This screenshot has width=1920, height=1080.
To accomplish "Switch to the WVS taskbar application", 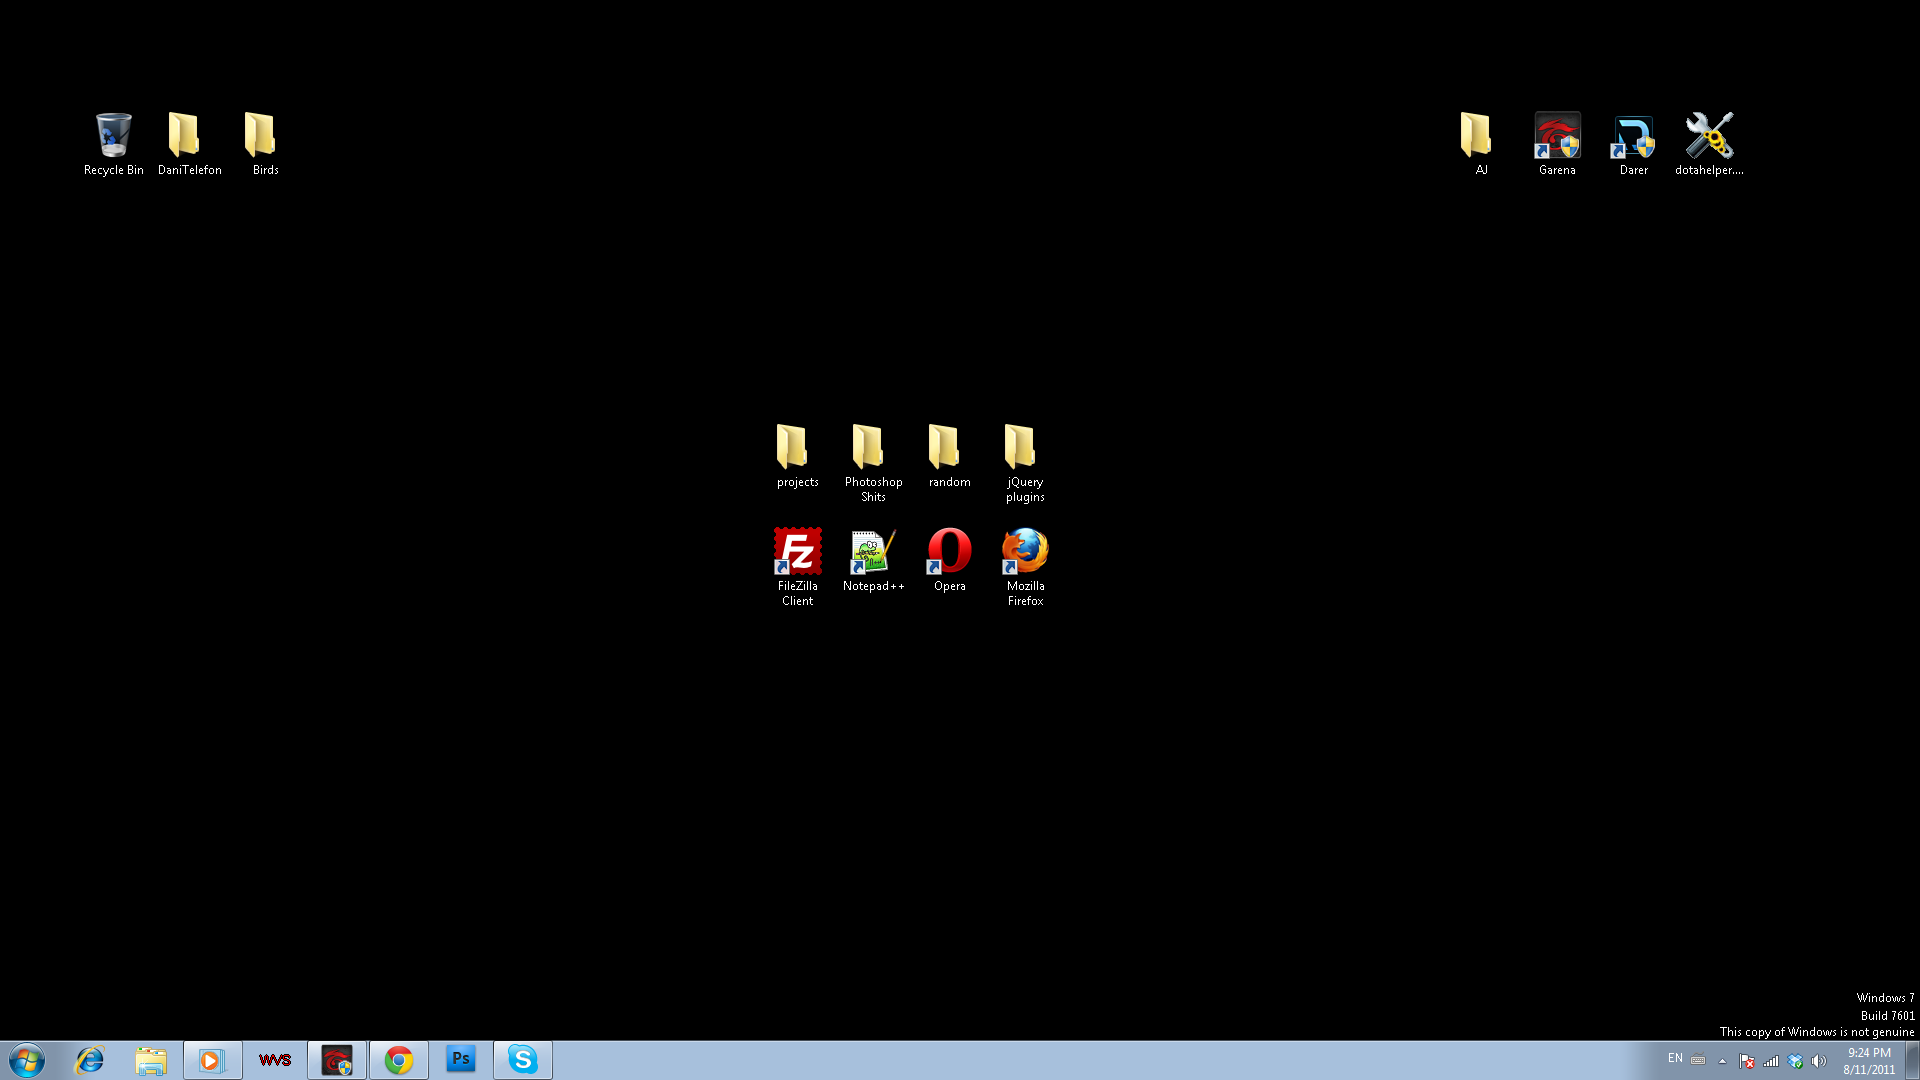I will click(274, 1060).
